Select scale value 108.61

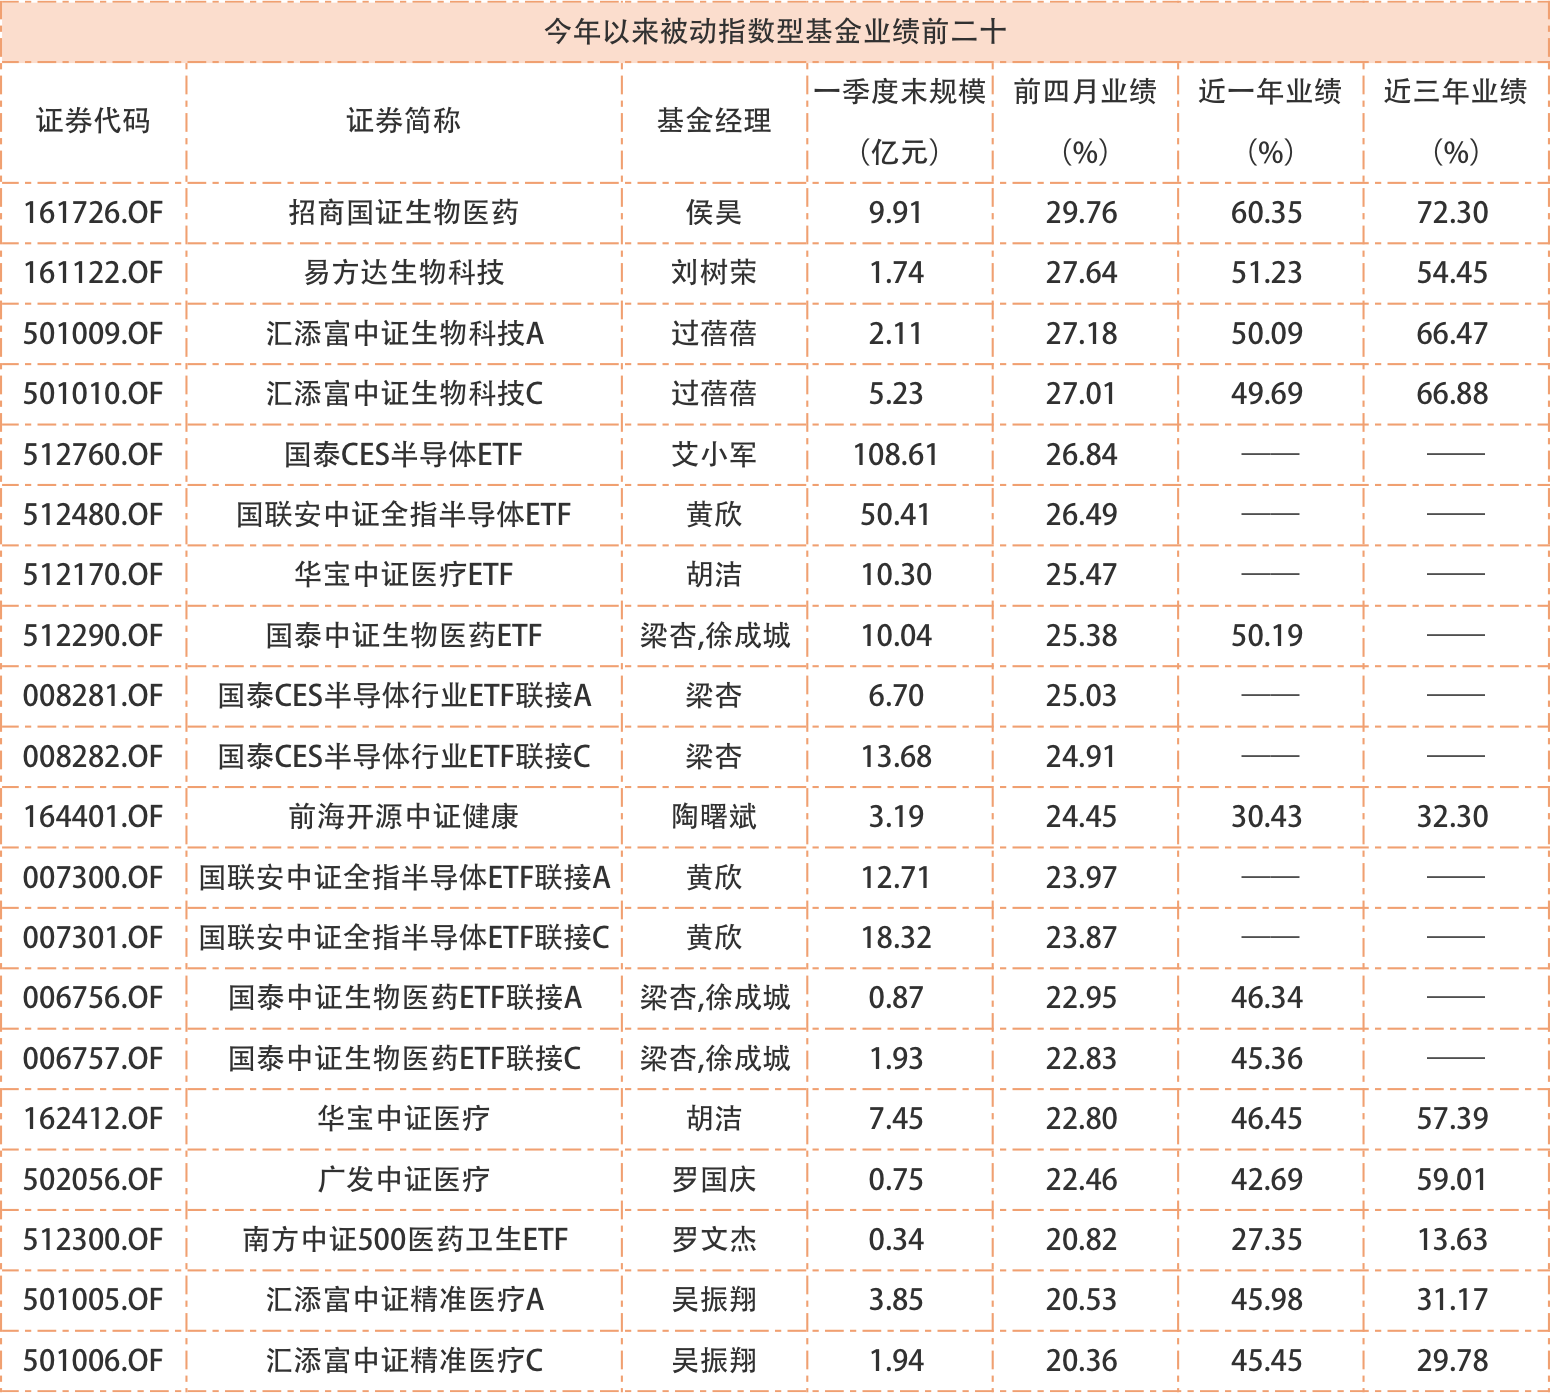[x=896, y=455]
